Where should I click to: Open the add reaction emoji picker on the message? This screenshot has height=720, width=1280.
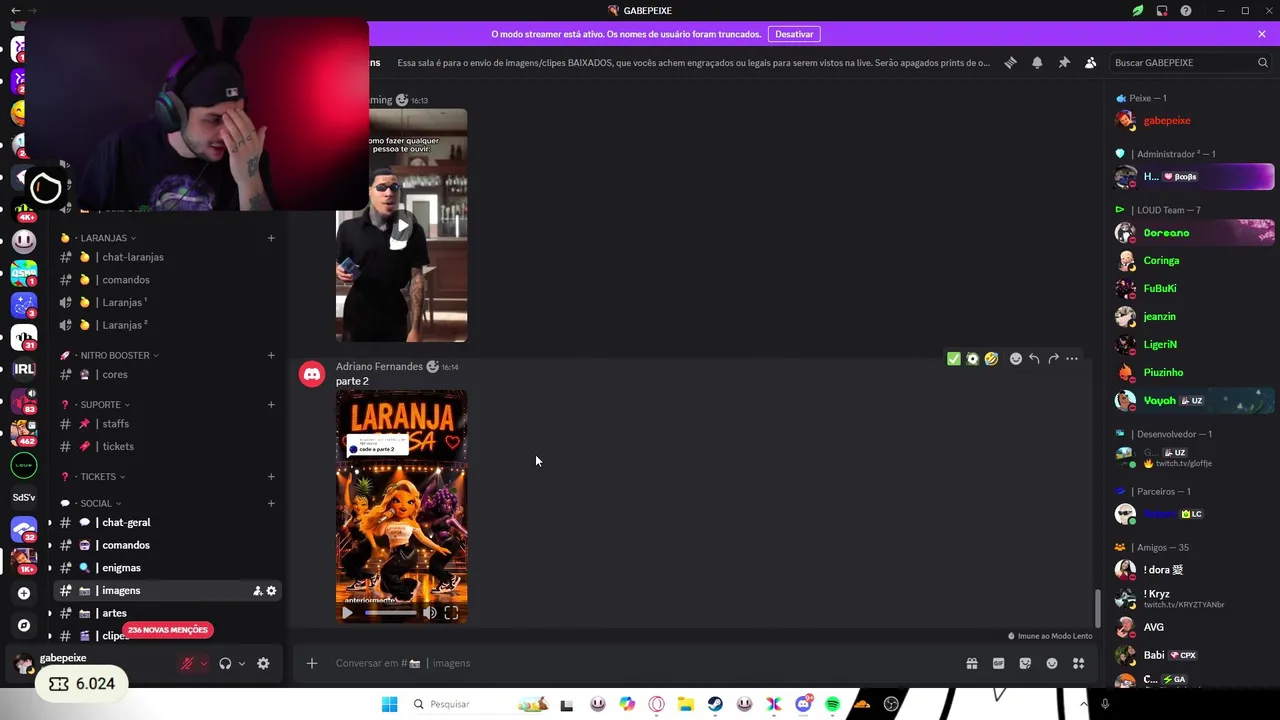1016,358
